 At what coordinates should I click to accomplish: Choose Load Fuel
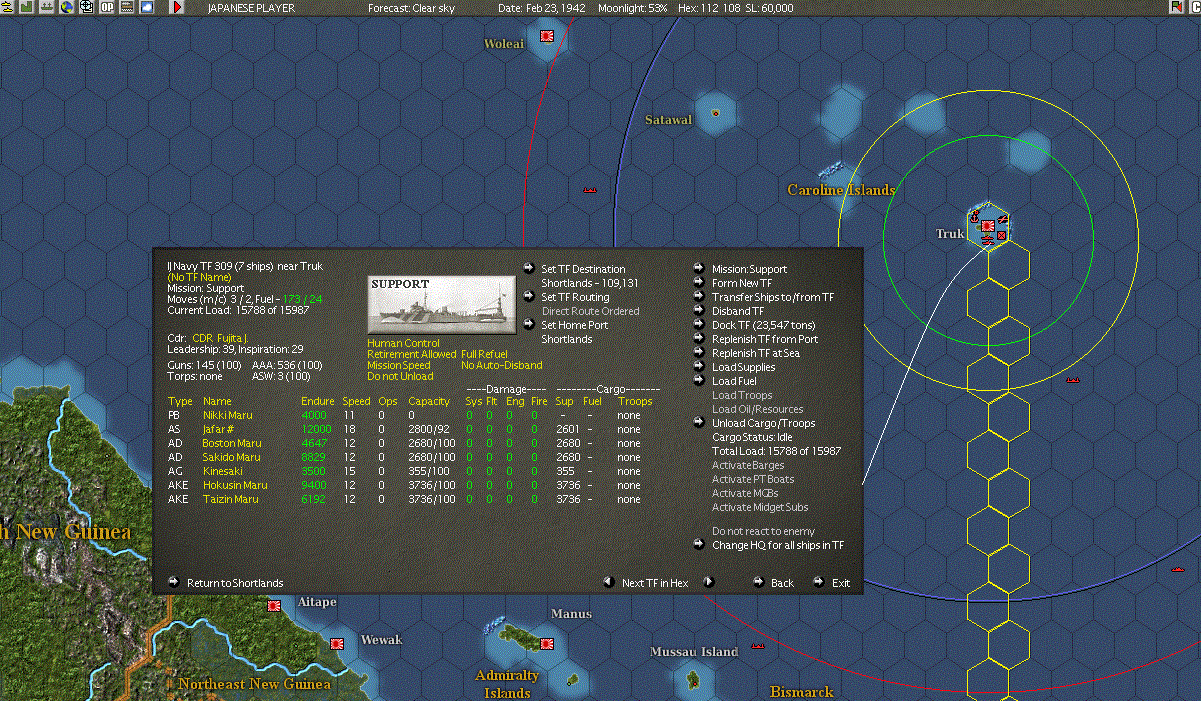(x=734, y=381)
